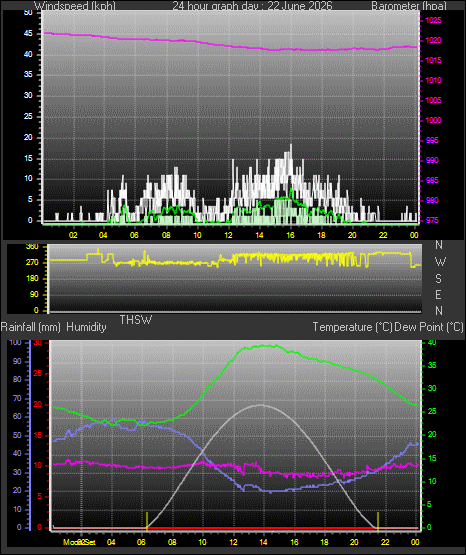The image size is (466, 555).
Task: Click the MoonSet label on time axis
Action: (x=79, y=542)
